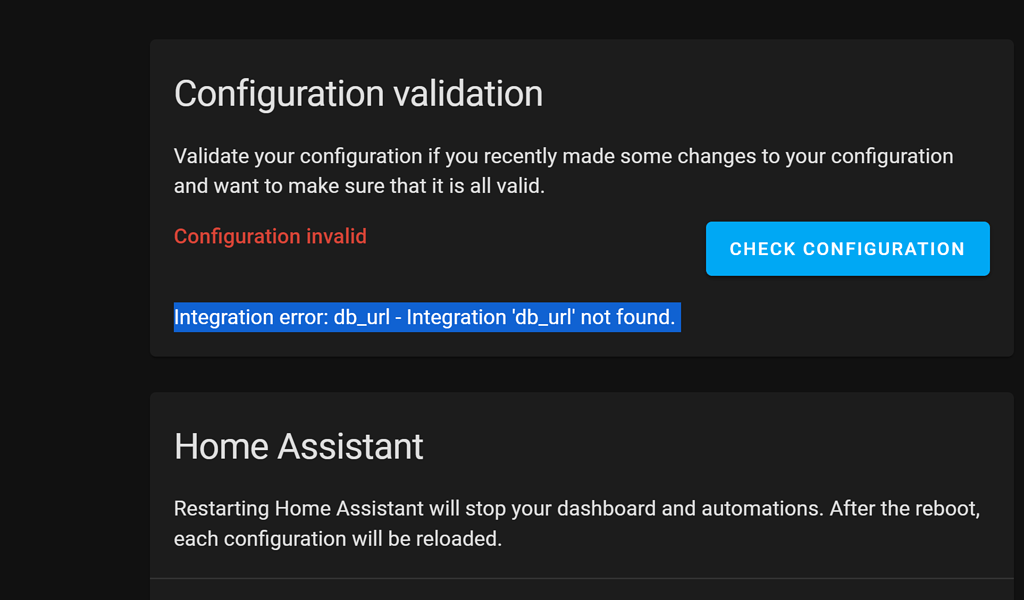Click the divider line in the Home Assistant card
This screenshot has width=1024, height=600.
584,578
